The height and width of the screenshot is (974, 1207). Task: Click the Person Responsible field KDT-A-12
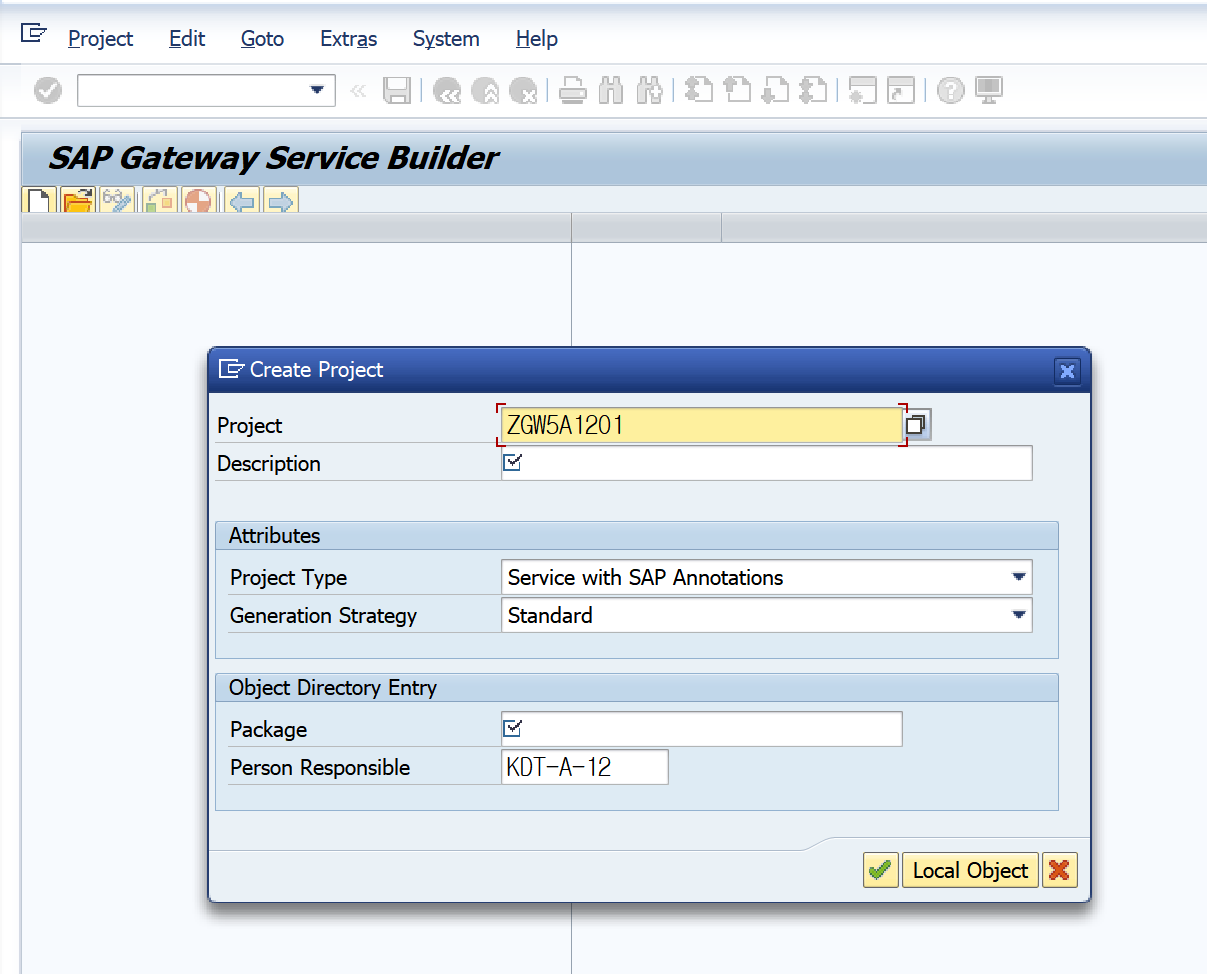tap(585, 767)
